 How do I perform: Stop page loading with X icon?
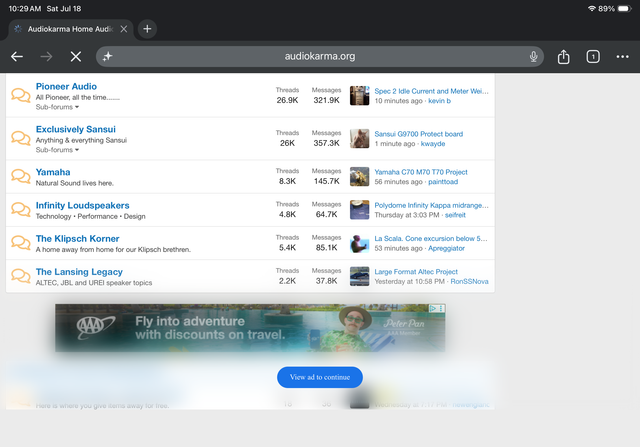point(76,56)
